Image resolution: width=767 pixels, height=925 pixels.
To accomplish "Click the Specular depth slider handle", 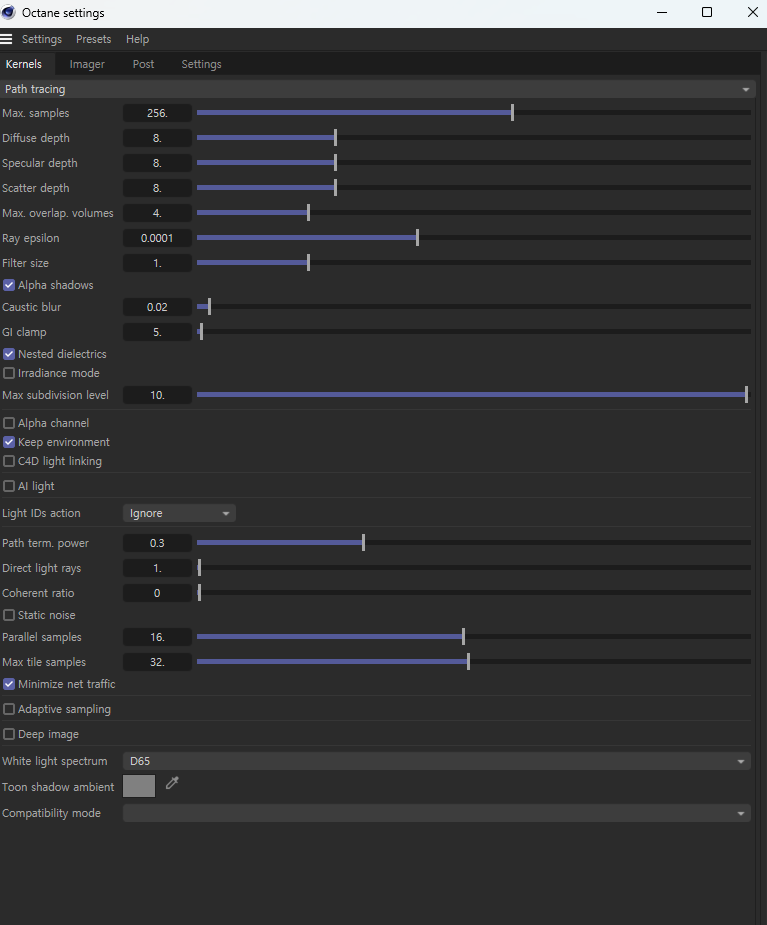I will 335,162.
